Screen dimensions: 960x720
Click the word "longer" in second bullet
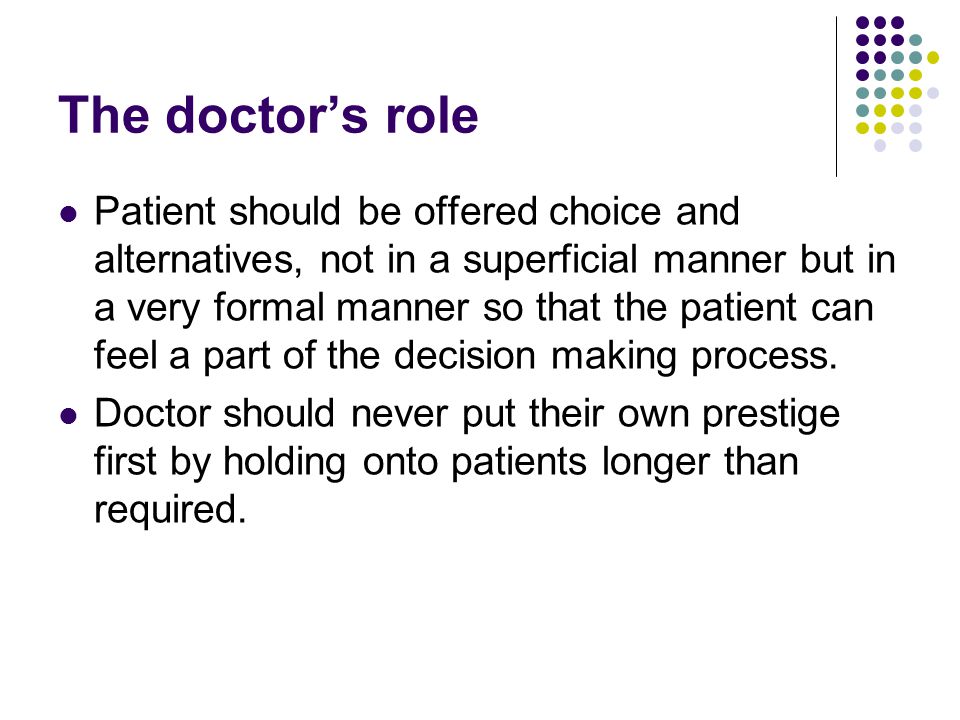(x=655, y=463)
